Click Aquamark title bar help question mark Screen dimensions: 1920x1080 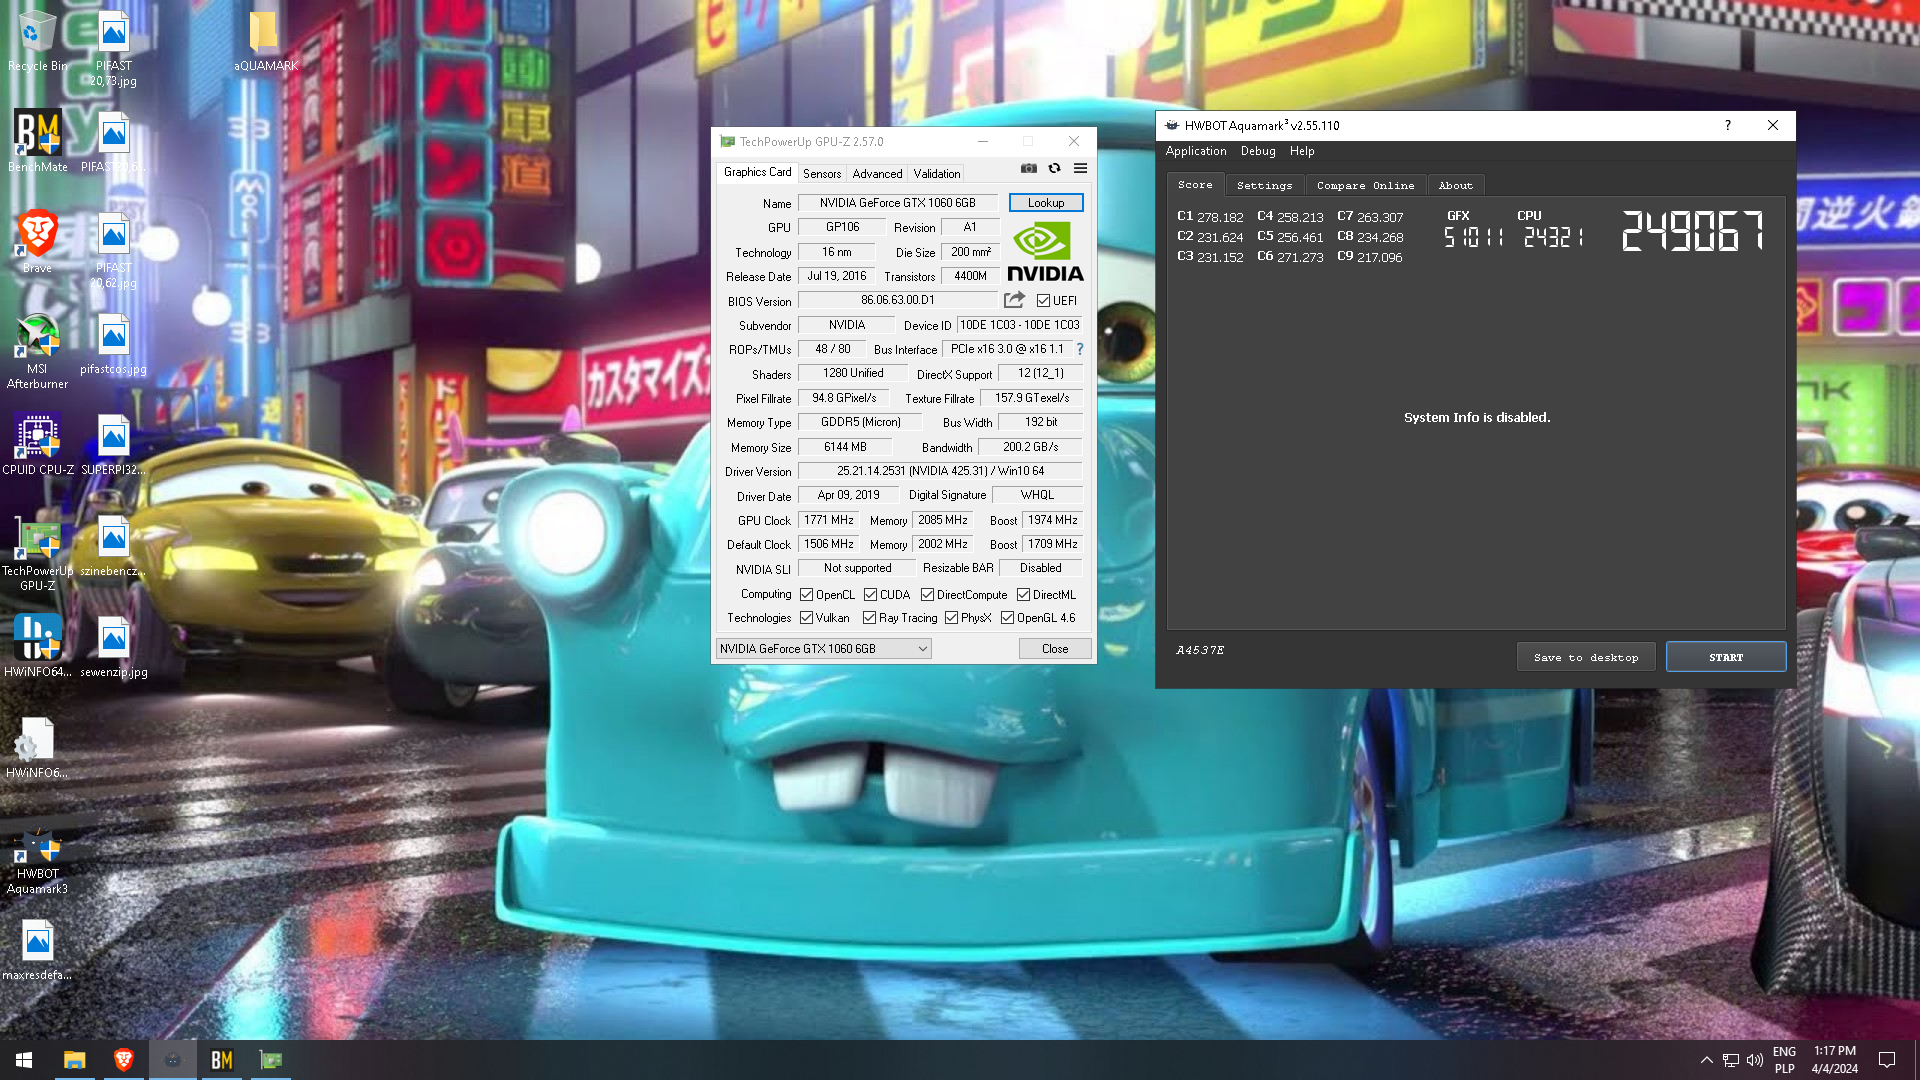click(x=1727, y=125)
